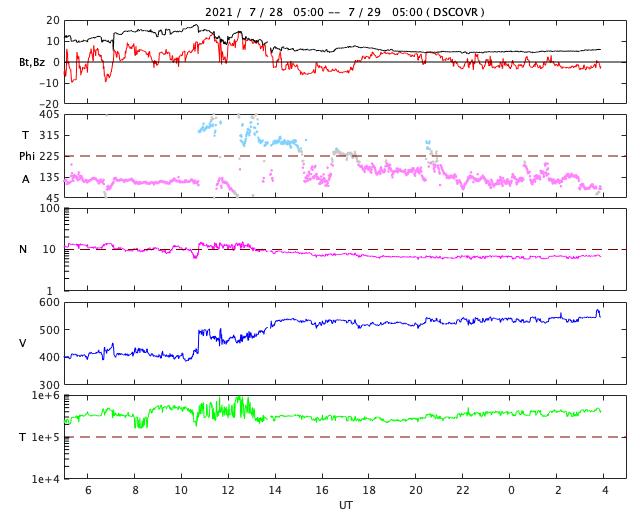Click the "18" UT time axis label
Screen dimensions: 640x512
pos(369,490)
